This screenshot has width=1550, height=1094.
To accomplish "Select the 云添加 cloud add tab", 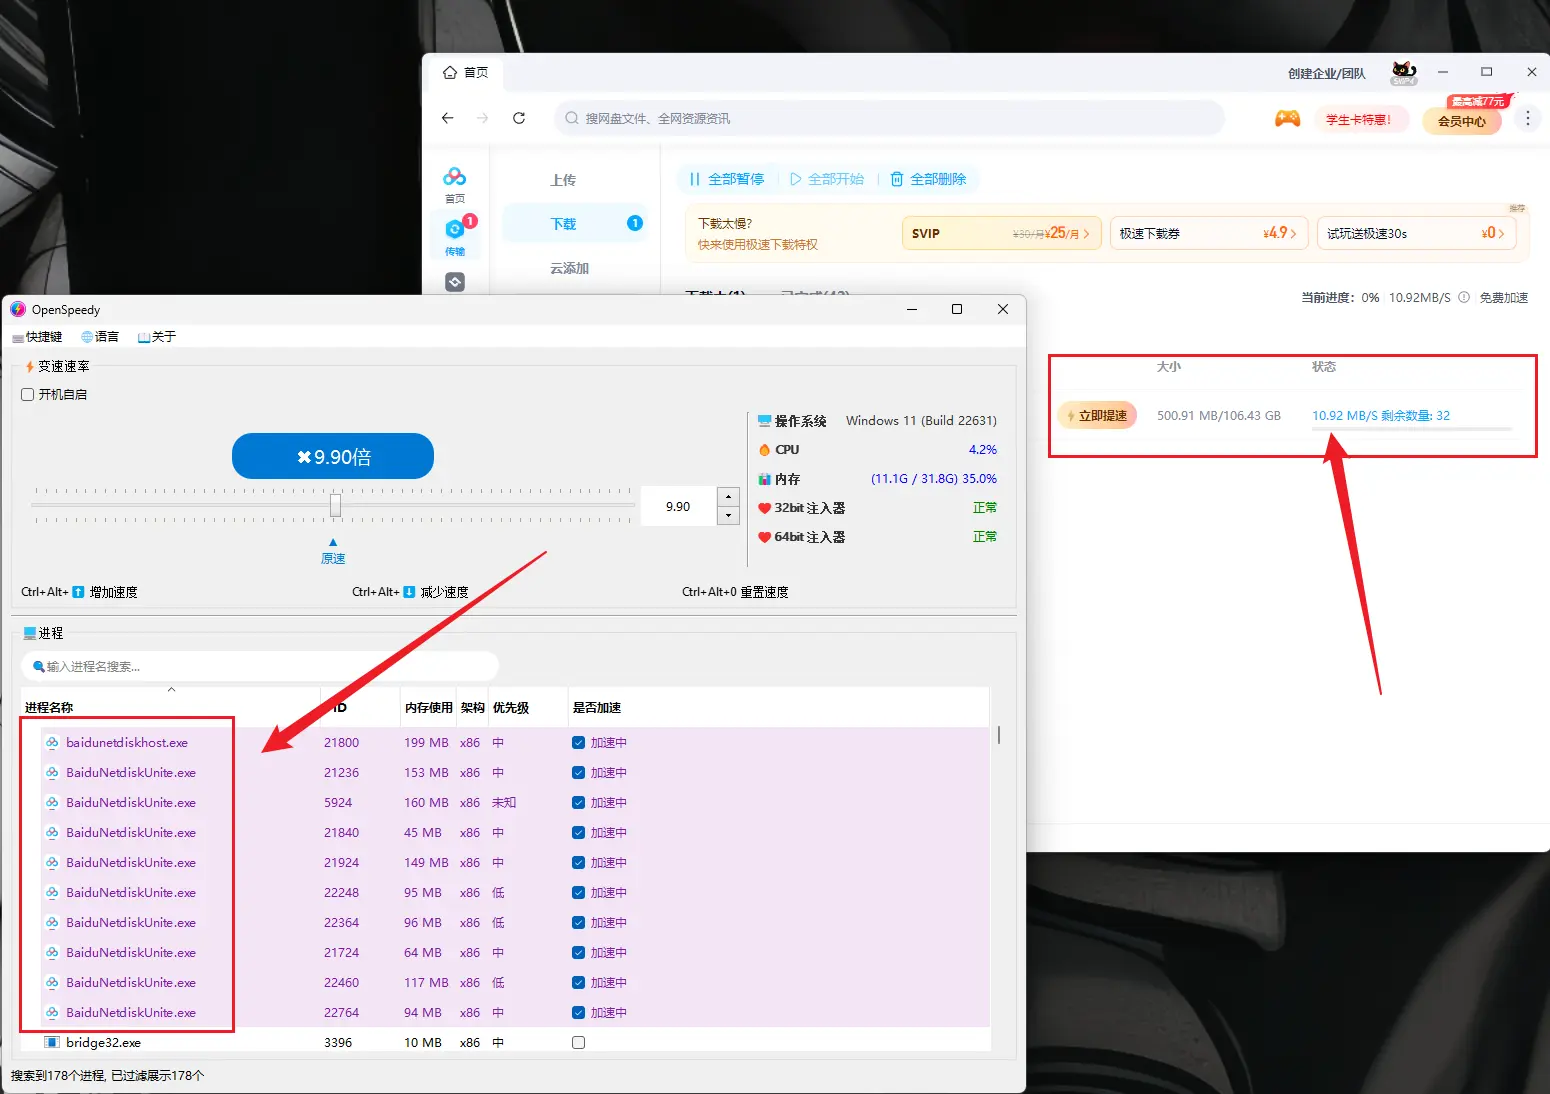I will [569, 268].
